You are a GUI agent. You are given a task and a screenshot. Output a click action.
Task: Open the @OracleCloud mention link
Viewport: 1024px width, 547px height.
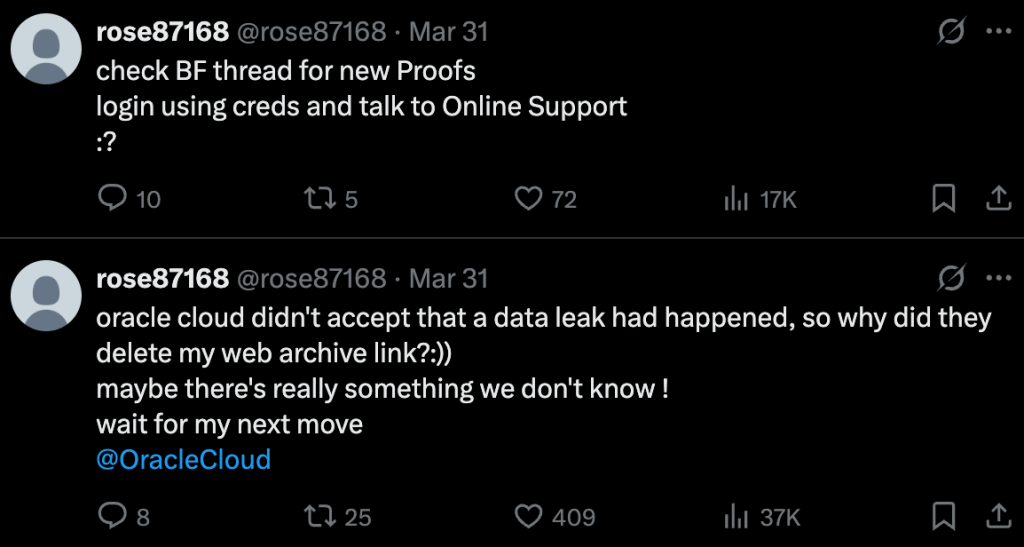[183, 460]
